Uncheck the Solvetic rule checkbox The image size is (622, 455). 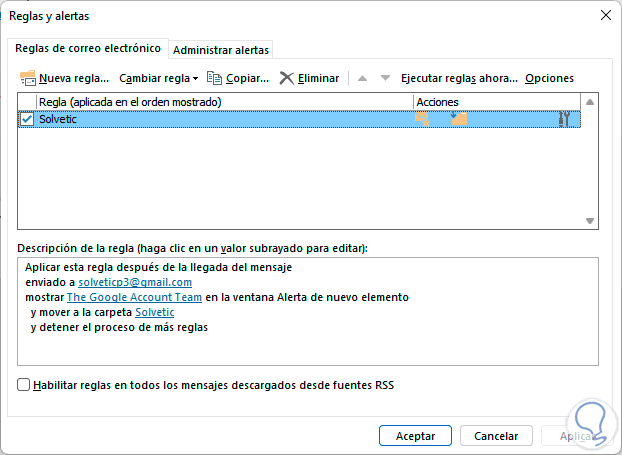click(x=27, y=119)
